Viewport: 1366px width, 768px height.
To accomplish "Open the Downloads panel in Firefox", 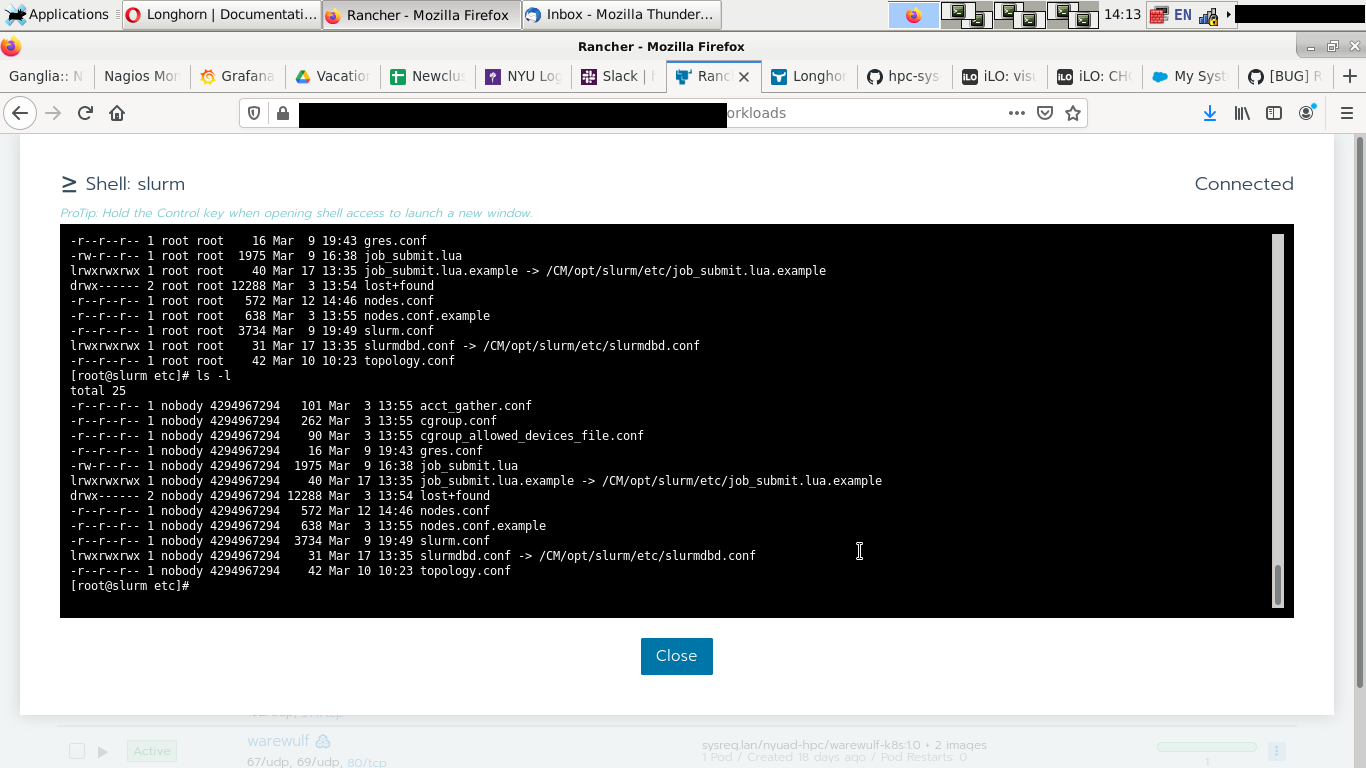I will pyautogui.click(x=1210, y=113).
